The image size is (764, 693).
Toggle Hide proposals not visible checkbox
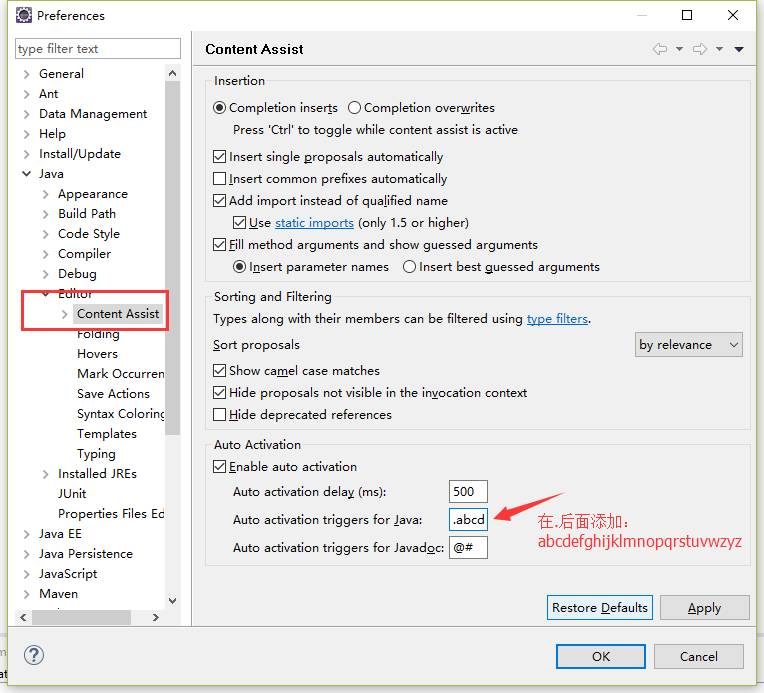[219, 392]
